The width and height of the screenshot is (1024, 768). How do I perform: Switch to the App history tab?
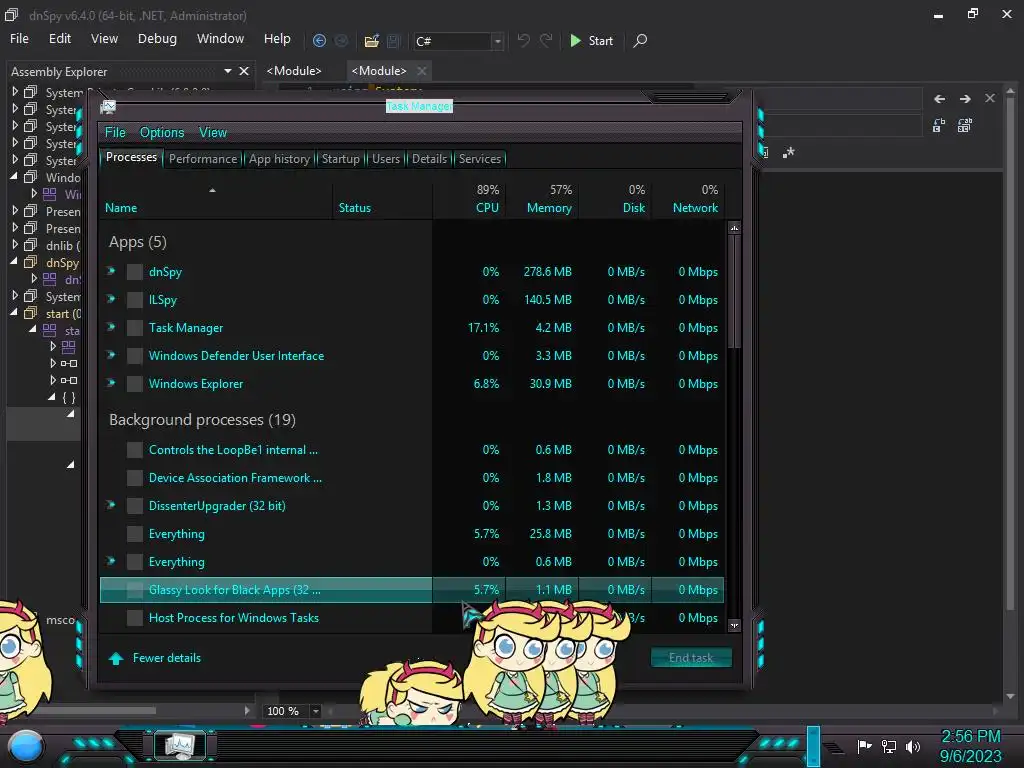click(x=279, y=159)
